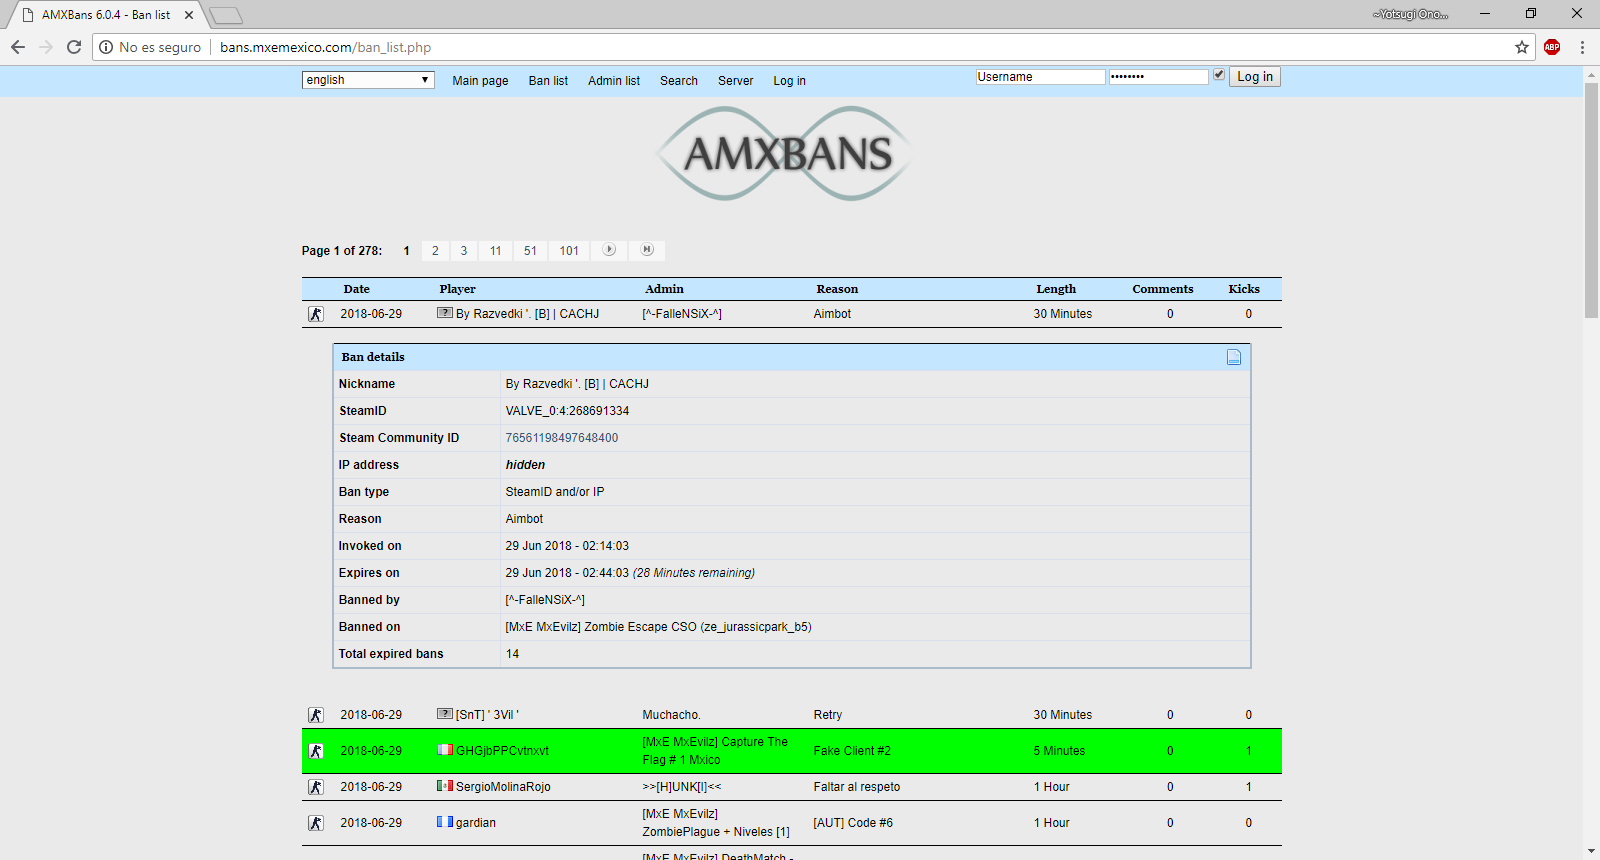Image resolution: width=1600 pixels, height=860 pixels.
Task: Bookmark this page with the star icon
Action: (x=1522, y=47)
